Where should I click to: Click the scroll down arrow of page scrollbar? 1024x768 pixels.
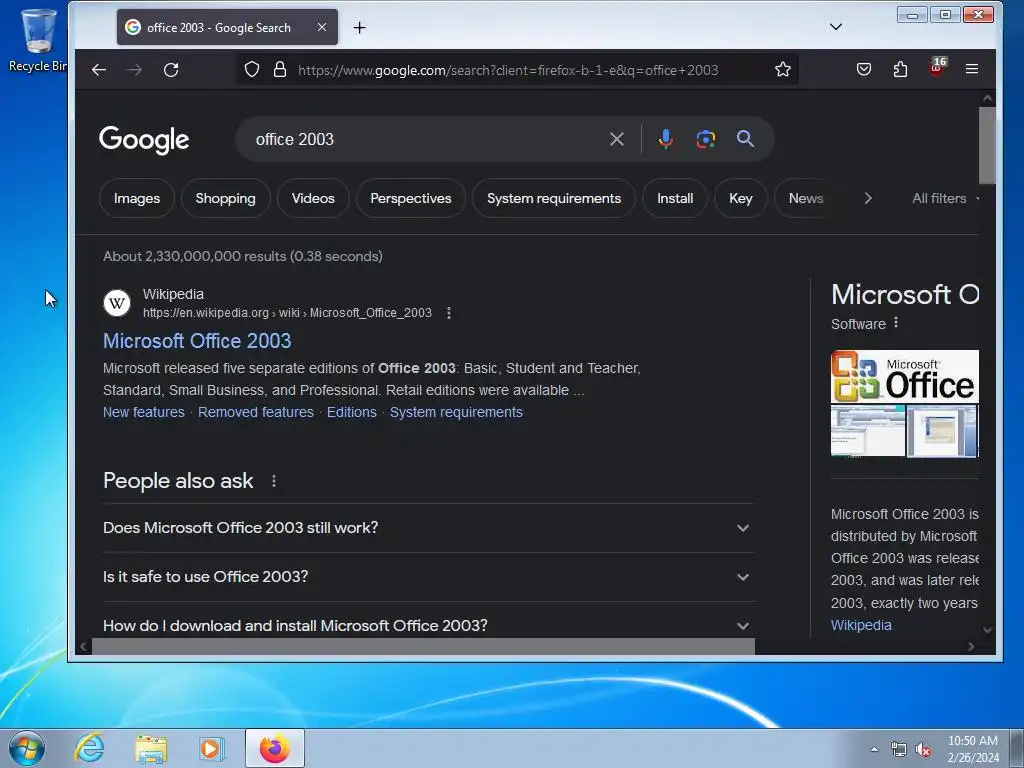[x=987, y=630]
